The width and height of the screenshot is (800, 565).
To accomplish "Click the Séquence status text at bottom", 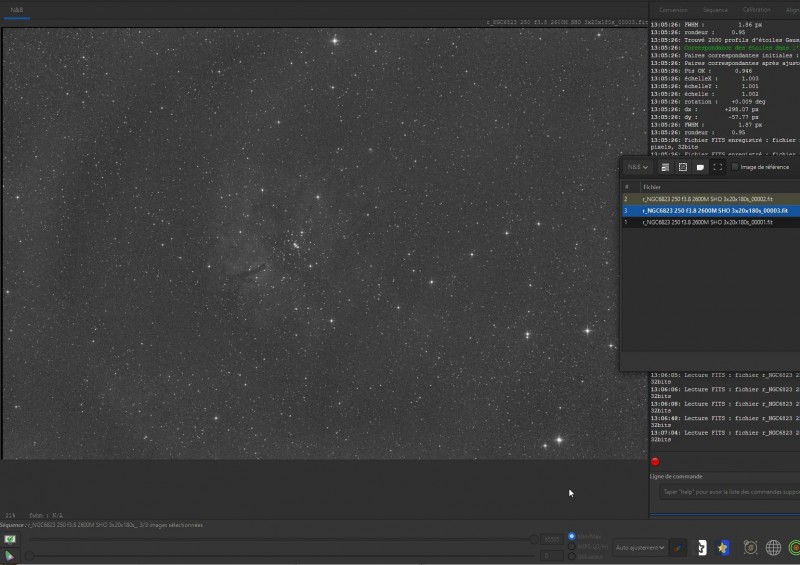I will point(102,525).
